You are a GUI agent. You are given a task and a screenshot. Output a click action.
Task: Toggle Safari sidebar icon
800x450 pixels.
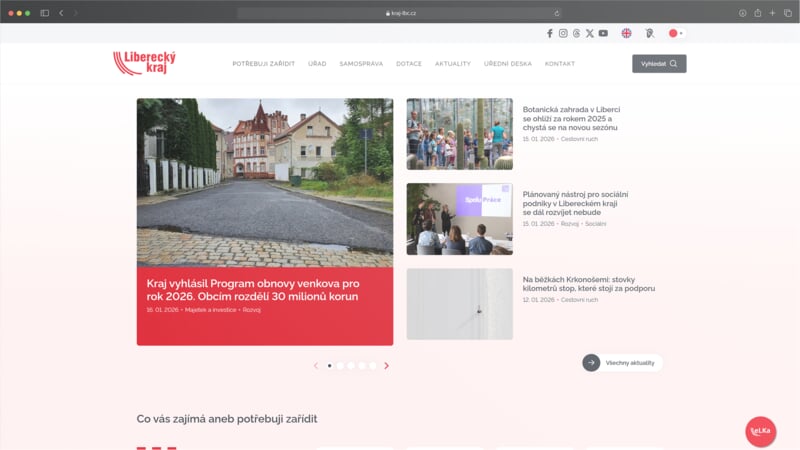(44, 13)
